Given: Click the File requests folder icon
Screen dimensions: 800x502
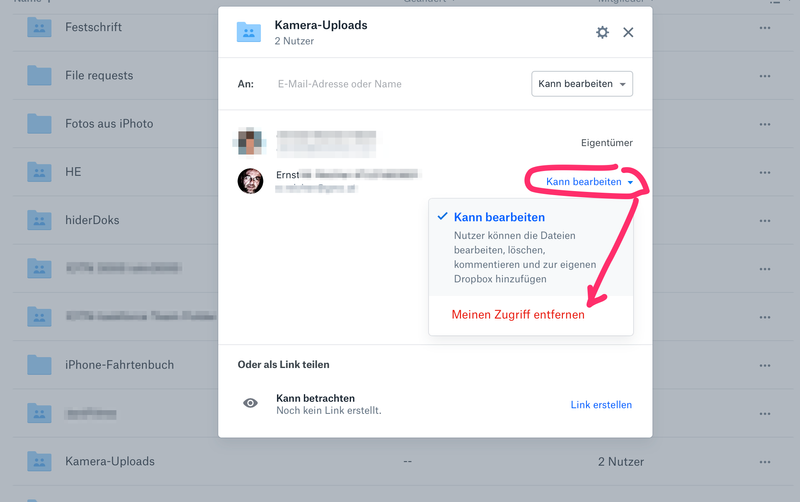Looking at the screenshot, I should (x=39, y=76).
